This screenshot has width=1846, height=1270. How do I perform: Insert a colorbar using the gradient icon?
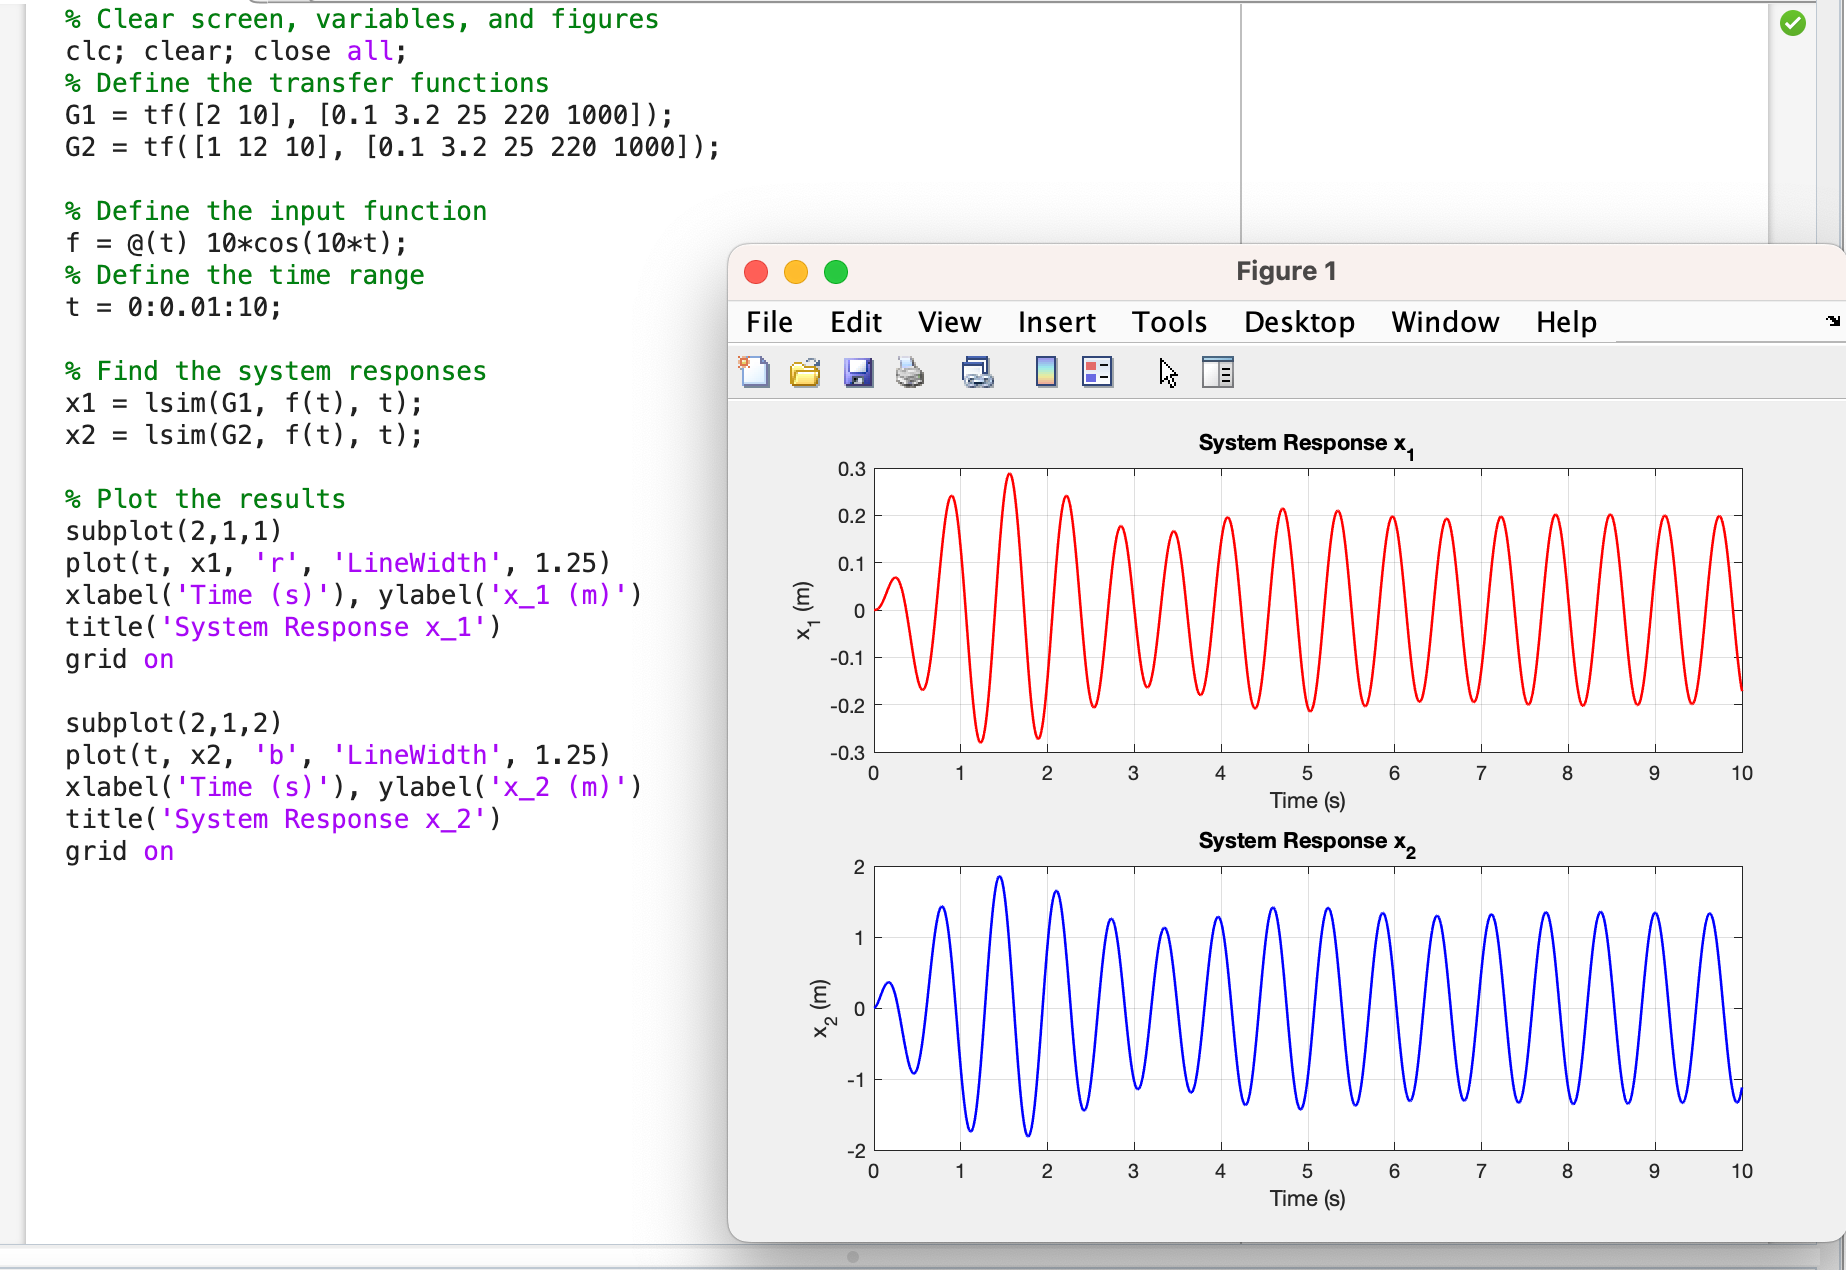pyautogui.click(x=1046, y=372)
